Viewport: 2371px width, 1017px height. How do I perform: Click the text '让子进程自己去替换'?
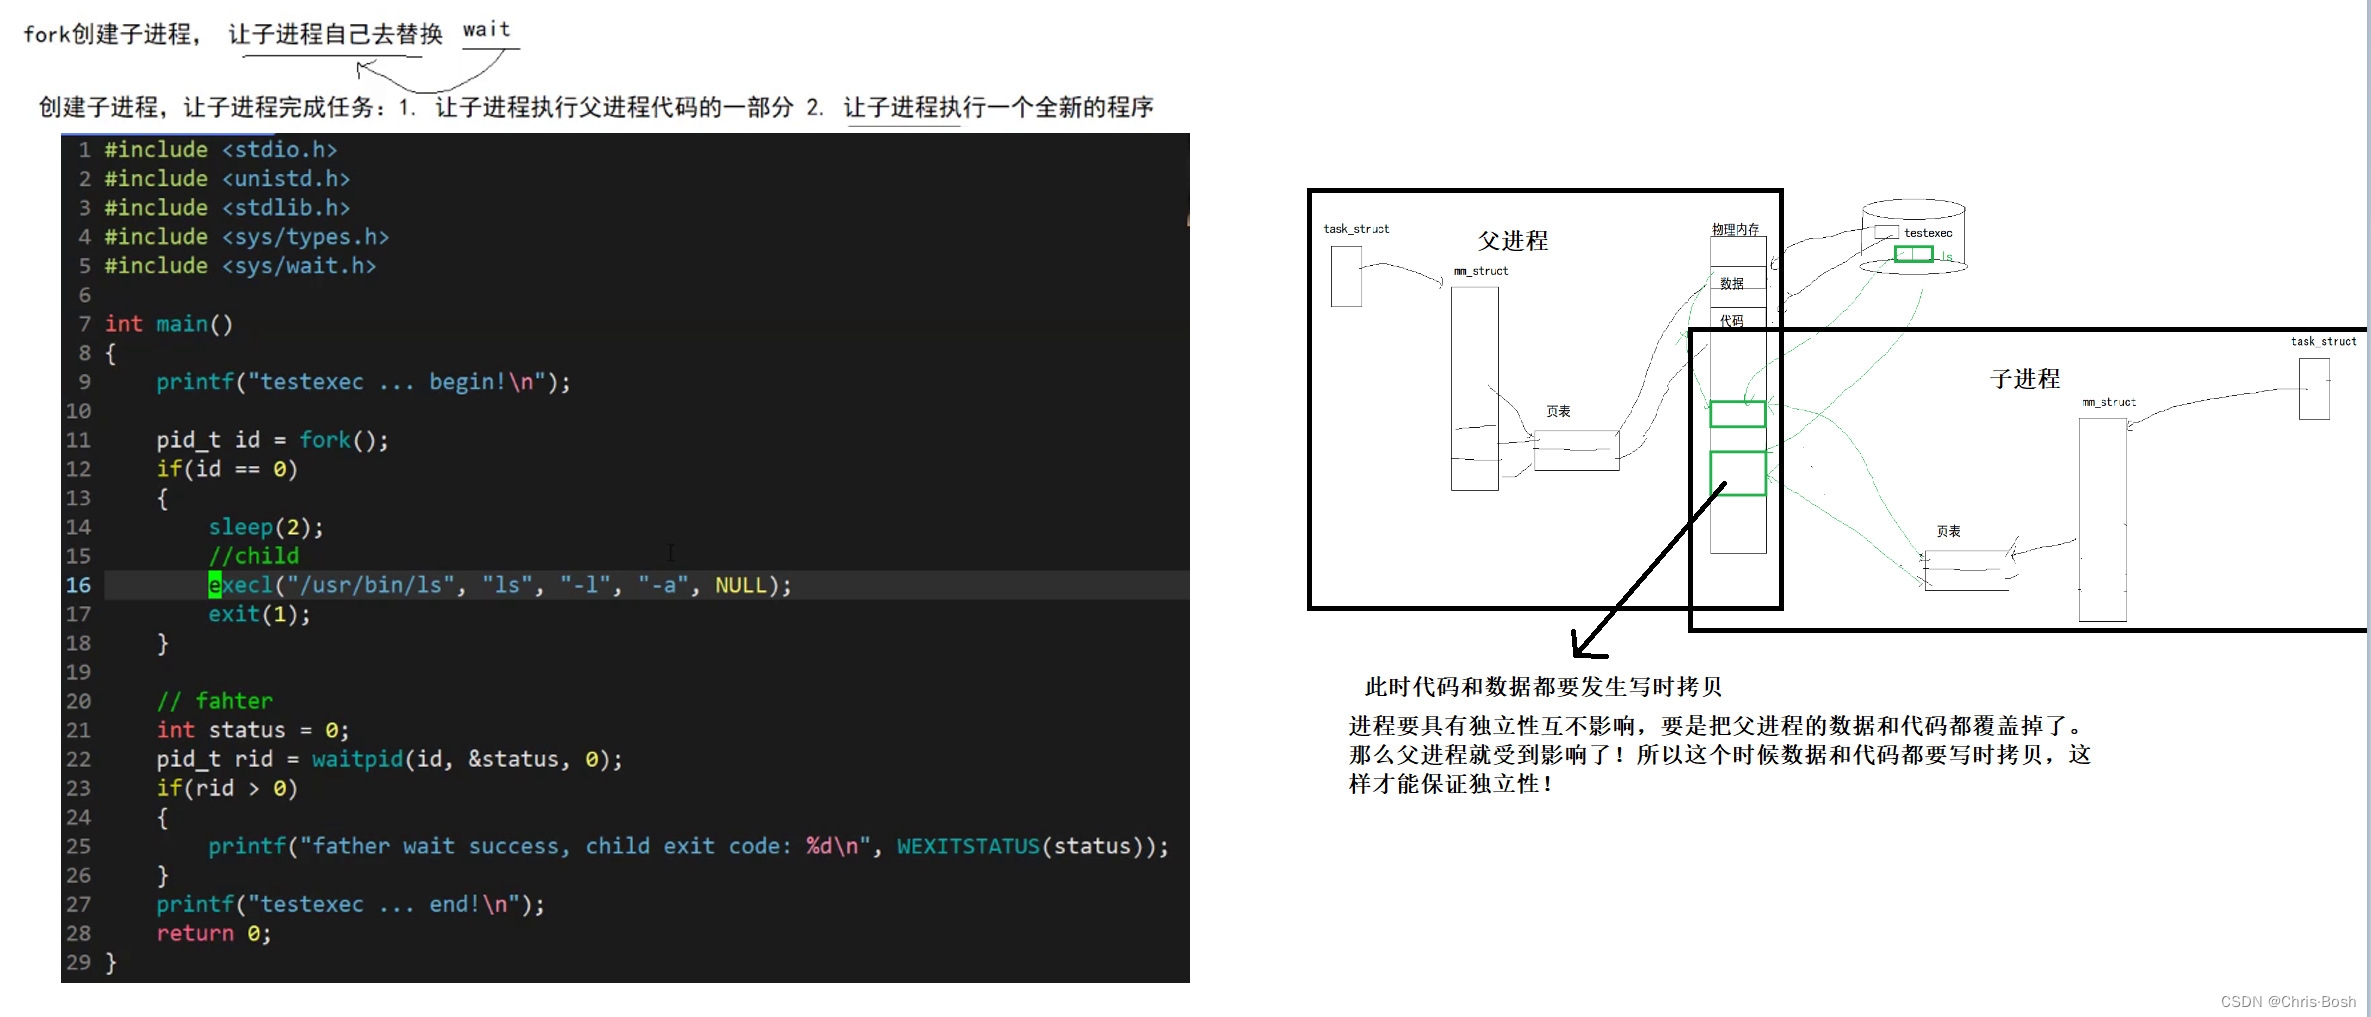335,34
